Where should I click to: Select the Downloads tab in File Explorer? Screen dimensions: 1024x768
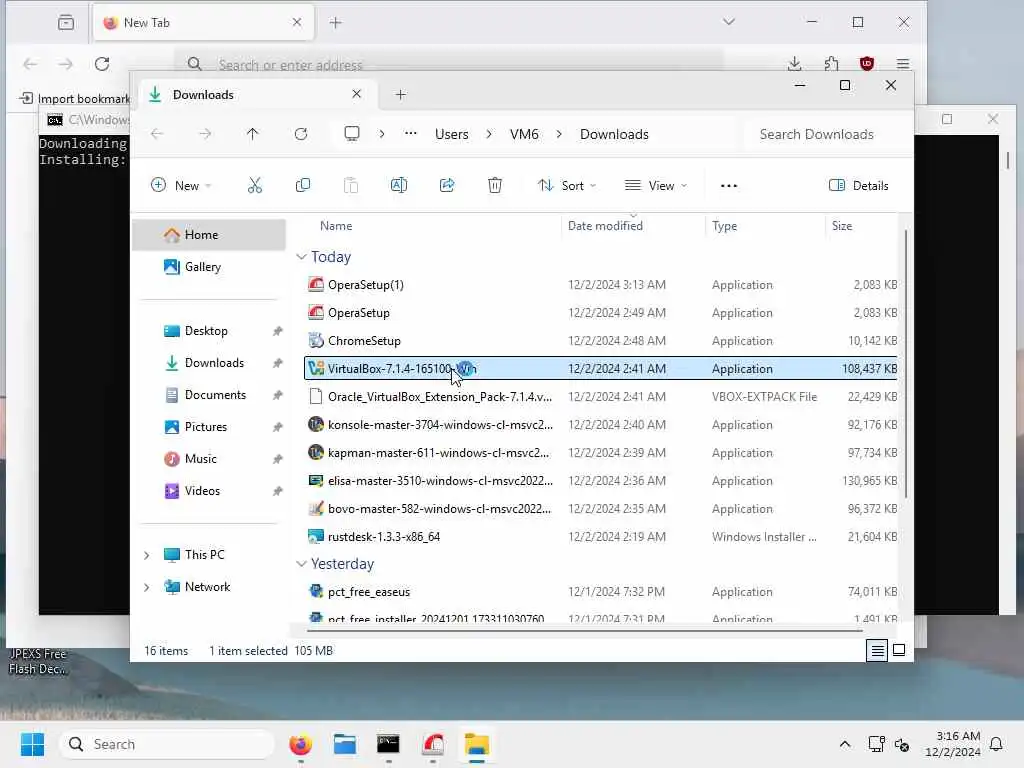pyautogui.click(x=255, y=95)
